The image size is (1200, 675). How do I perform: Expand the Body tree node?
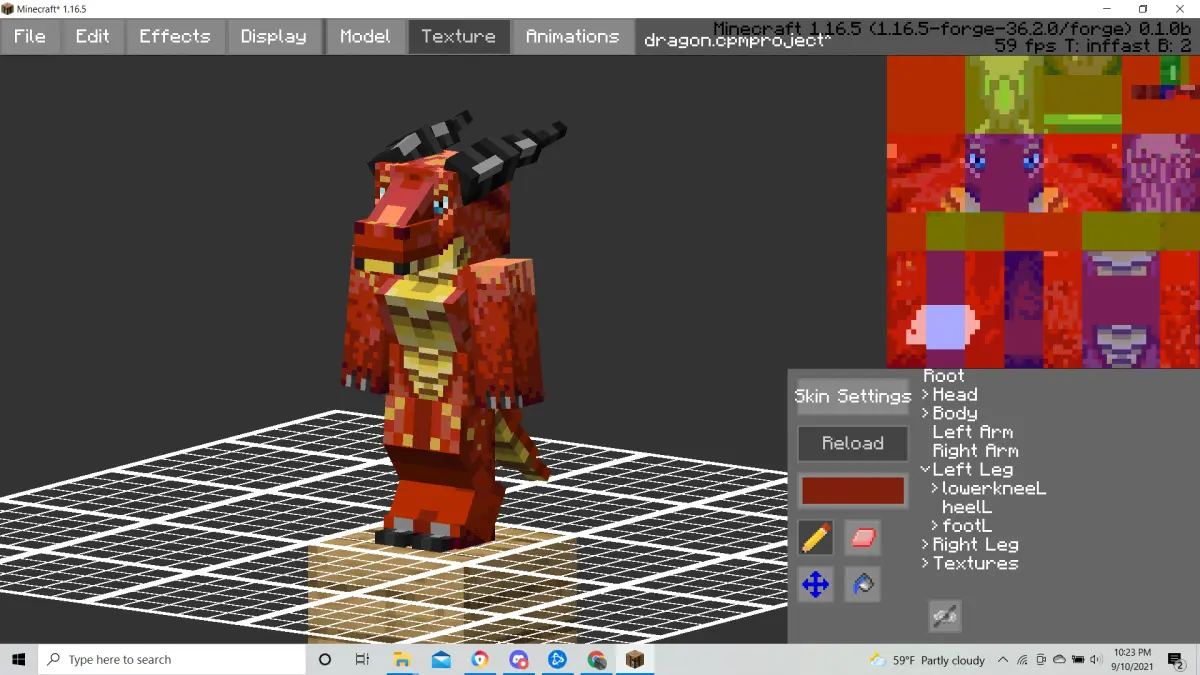[926, 414]
